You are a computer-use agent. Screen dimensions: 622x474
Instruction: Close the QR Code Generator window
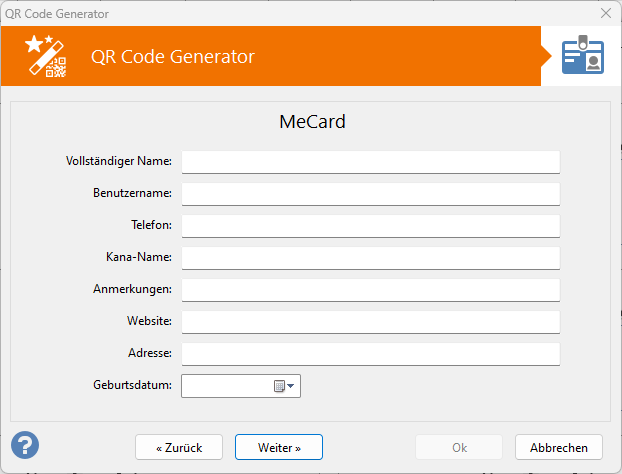tap(604, 13)
